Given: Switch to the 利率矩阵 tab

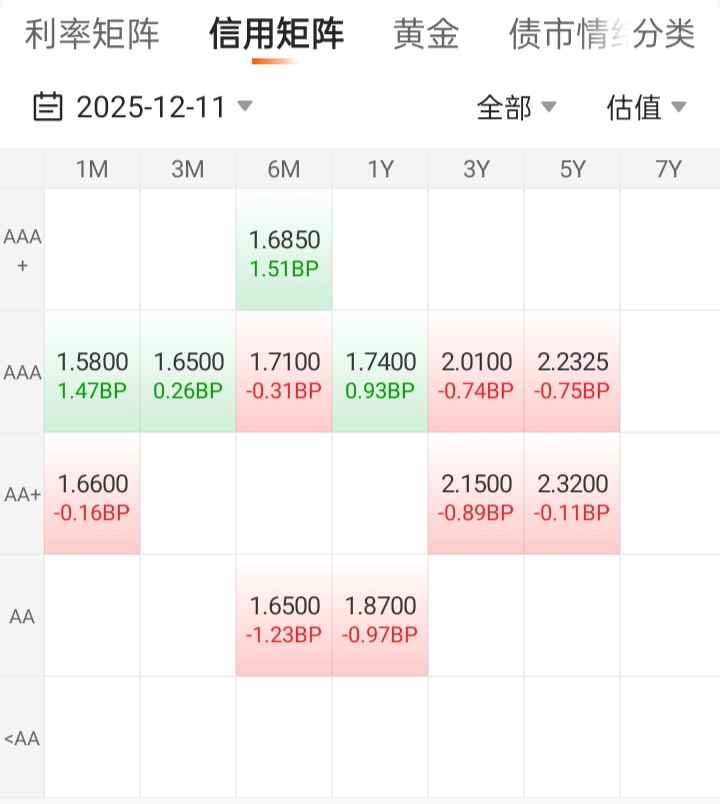Looking at the screenshot, I should point(92,34).
